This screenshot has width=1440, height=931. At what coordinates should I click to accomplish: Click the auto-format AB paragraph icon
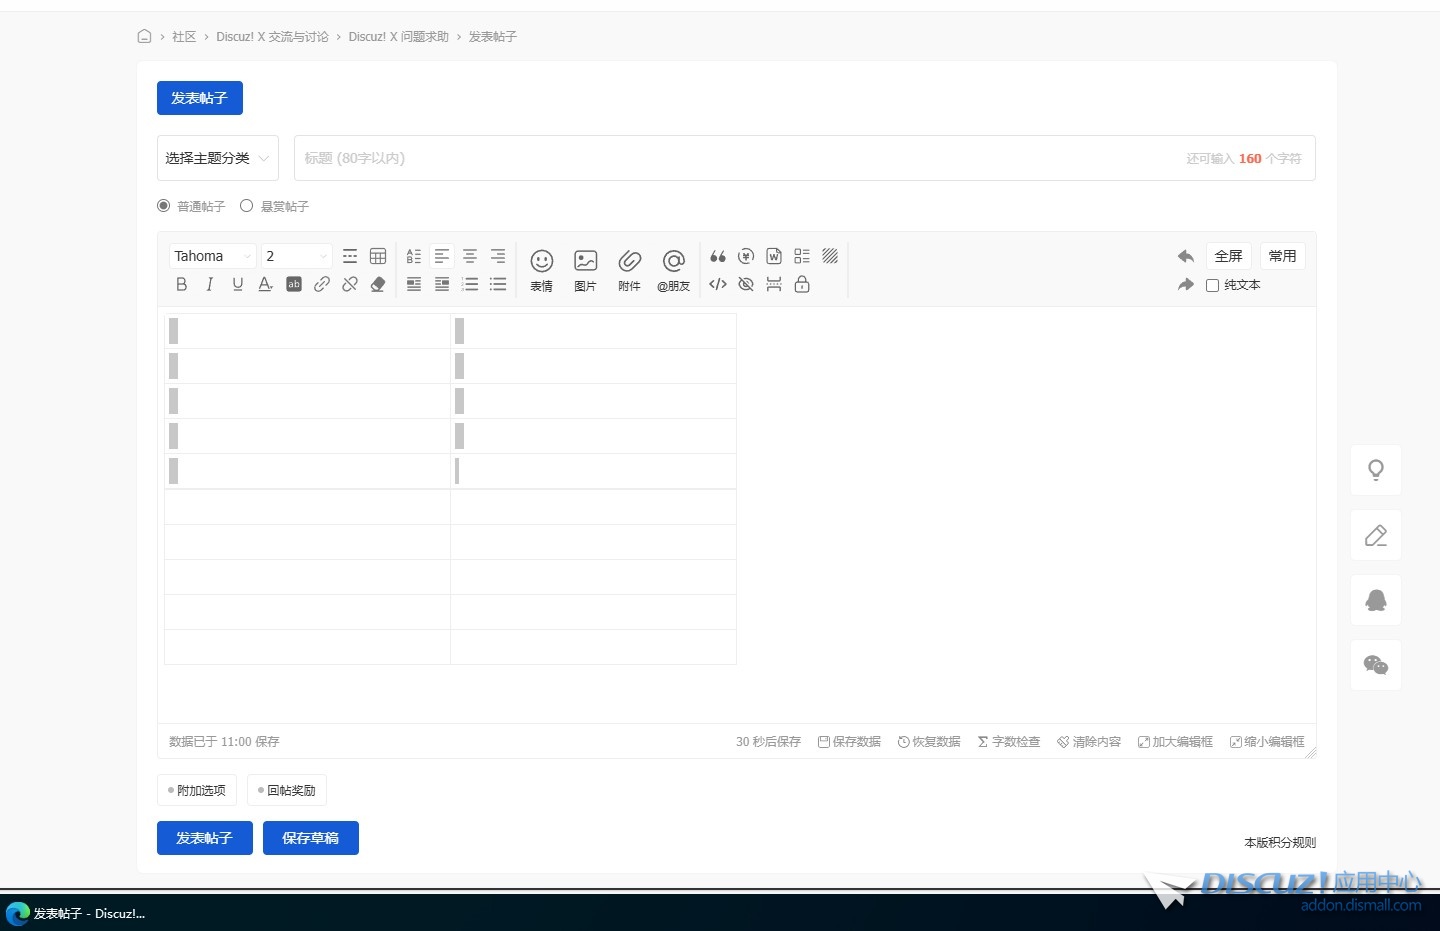[413, 256]
